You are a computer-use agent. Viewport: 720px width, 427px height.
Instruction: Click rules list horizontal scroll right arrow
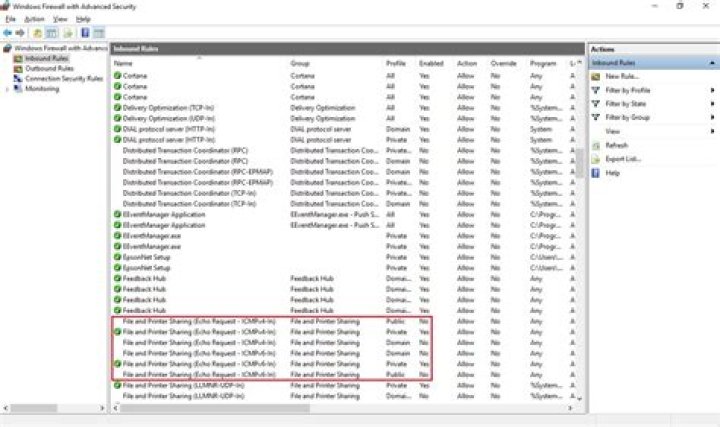click(570, 408)
